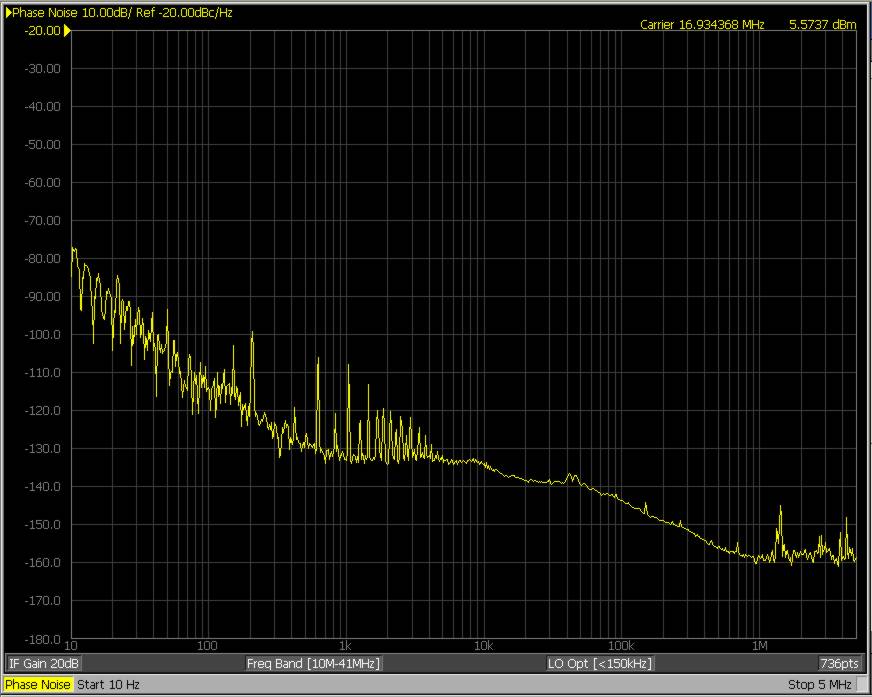The image size is (872, 697).
Task: Open the LO Opt [<150kHz] setting
Action: [600, 664]
